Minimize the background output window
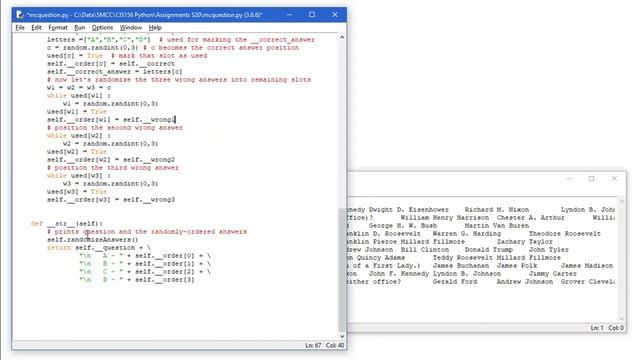 point(569,179)
